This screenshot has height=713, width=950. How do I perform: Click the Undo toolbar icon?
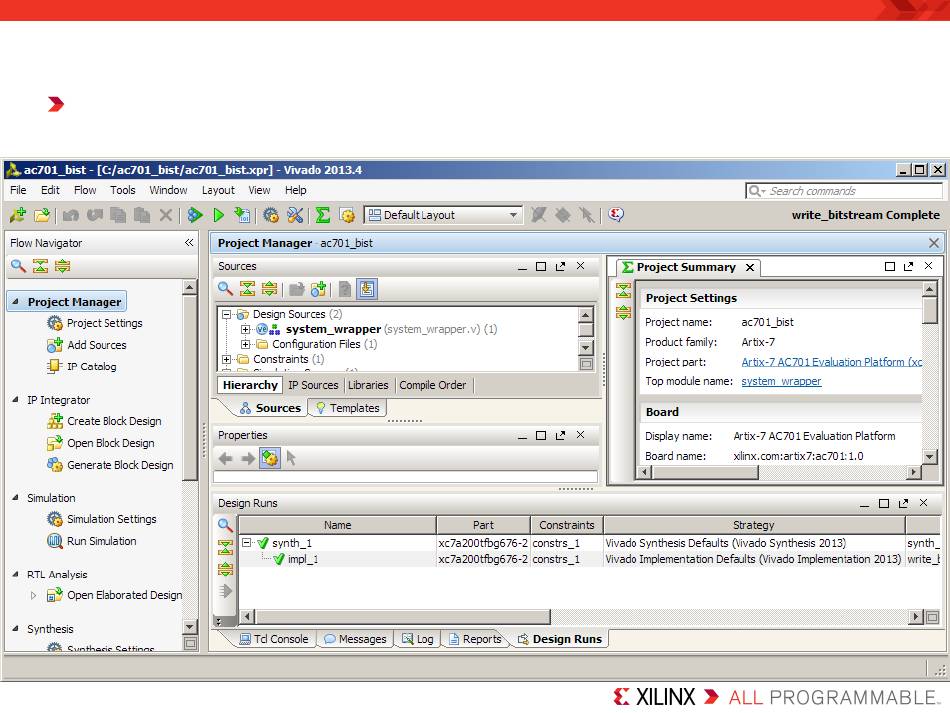[71, 214]
